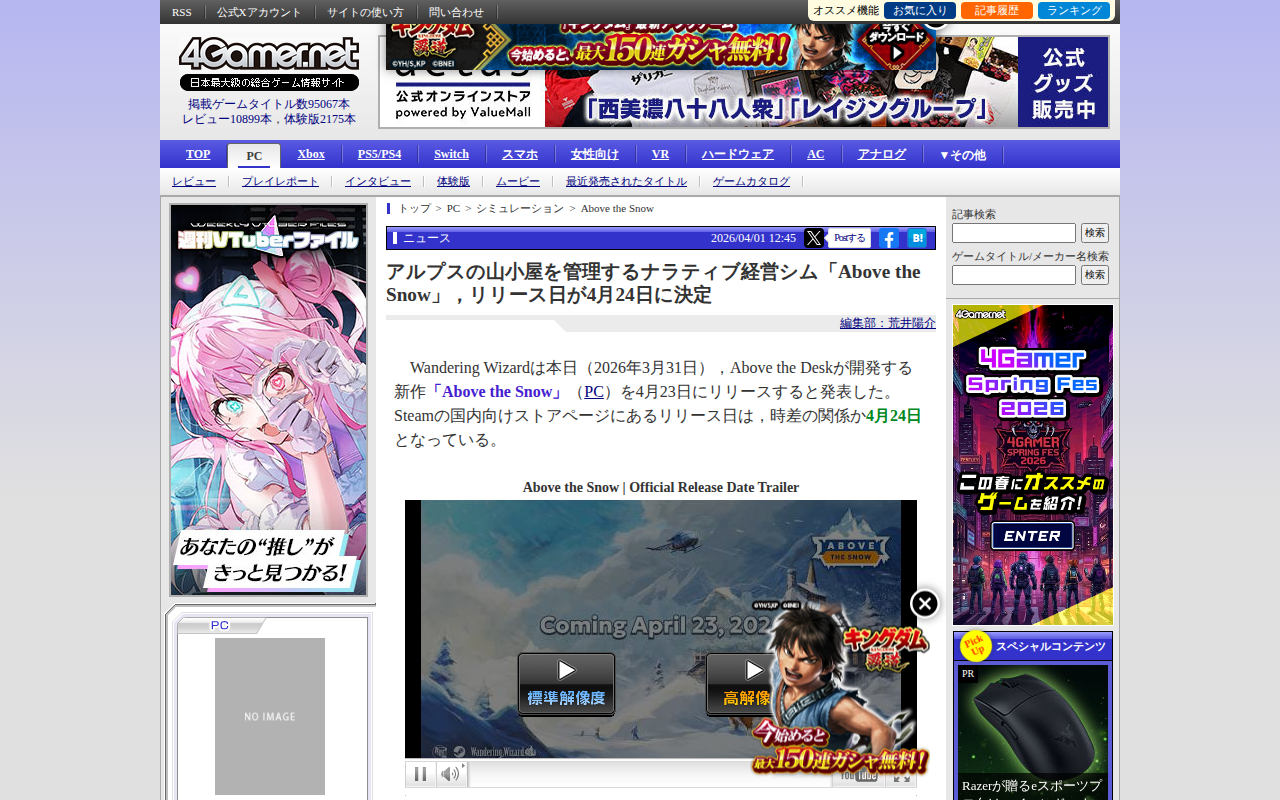Viewport: 1280px width, 800px height.
Task: Mute the video volume speaker icon
Action: coord(451,774)
